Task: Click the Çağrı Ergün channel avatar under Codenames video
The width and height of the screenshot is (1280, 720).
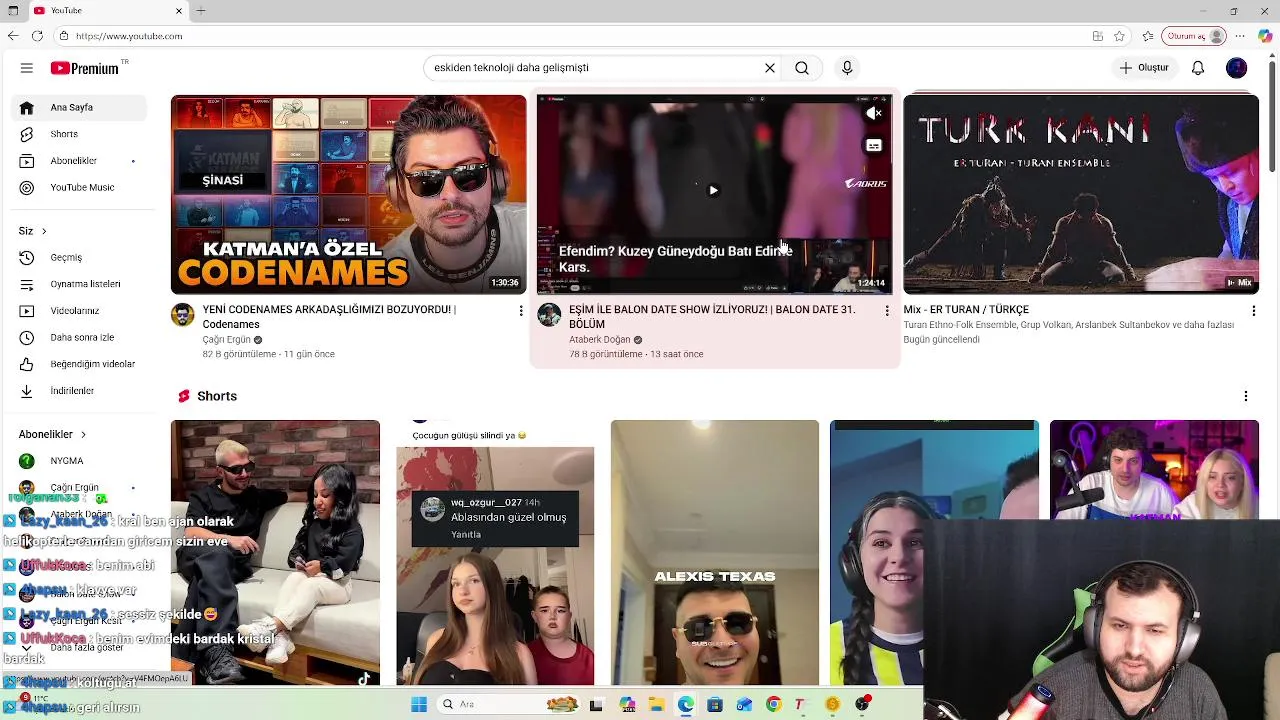Action: click(x=183, y=316)
